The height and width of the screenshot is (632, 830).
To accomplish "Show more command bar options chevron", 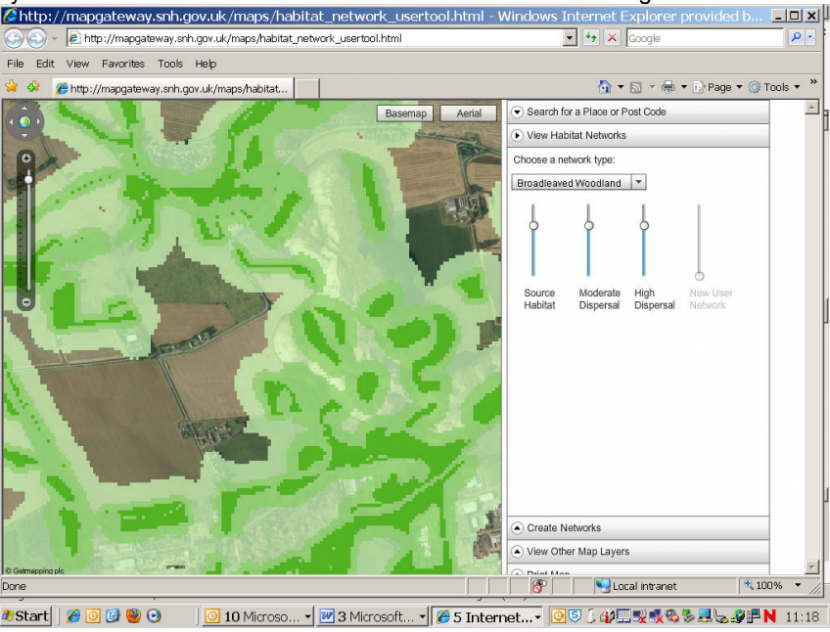I will 814,81.
